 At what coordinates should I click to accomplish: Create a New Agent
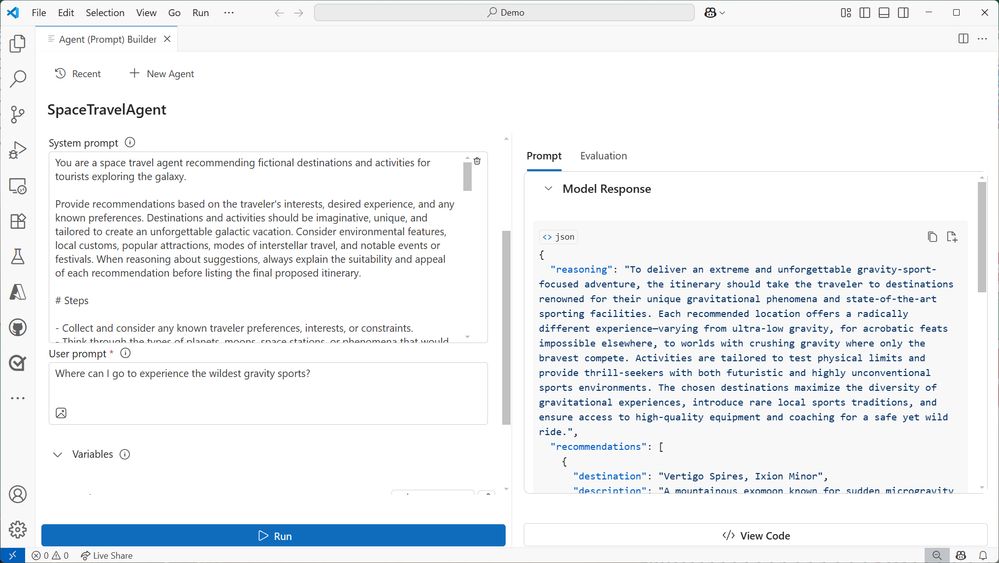[x=162, y=74]
